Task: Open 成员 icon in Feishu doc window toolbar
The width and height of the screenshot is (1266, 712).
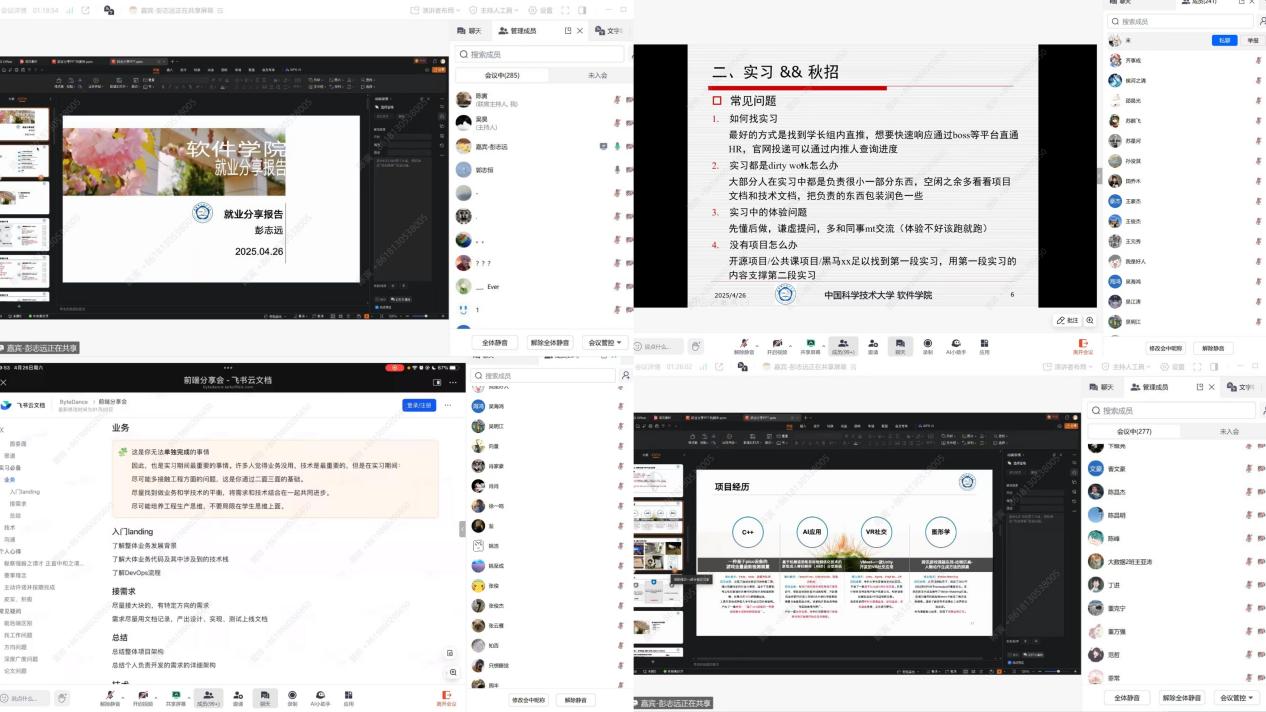Action: coord(208,697)
